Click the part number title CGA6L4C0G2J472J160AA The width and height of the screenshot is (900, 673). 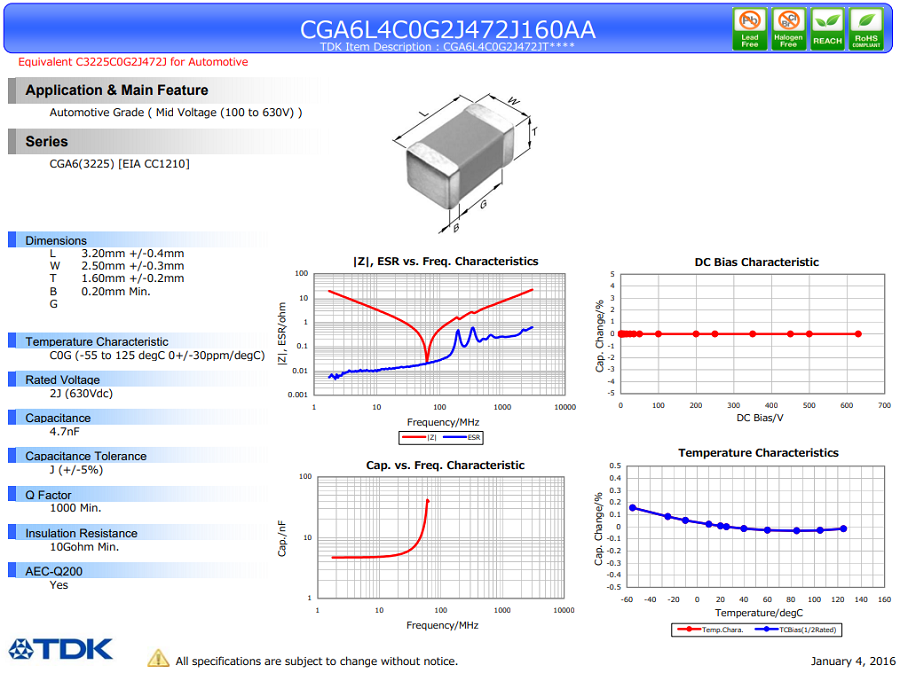(448, 29)
